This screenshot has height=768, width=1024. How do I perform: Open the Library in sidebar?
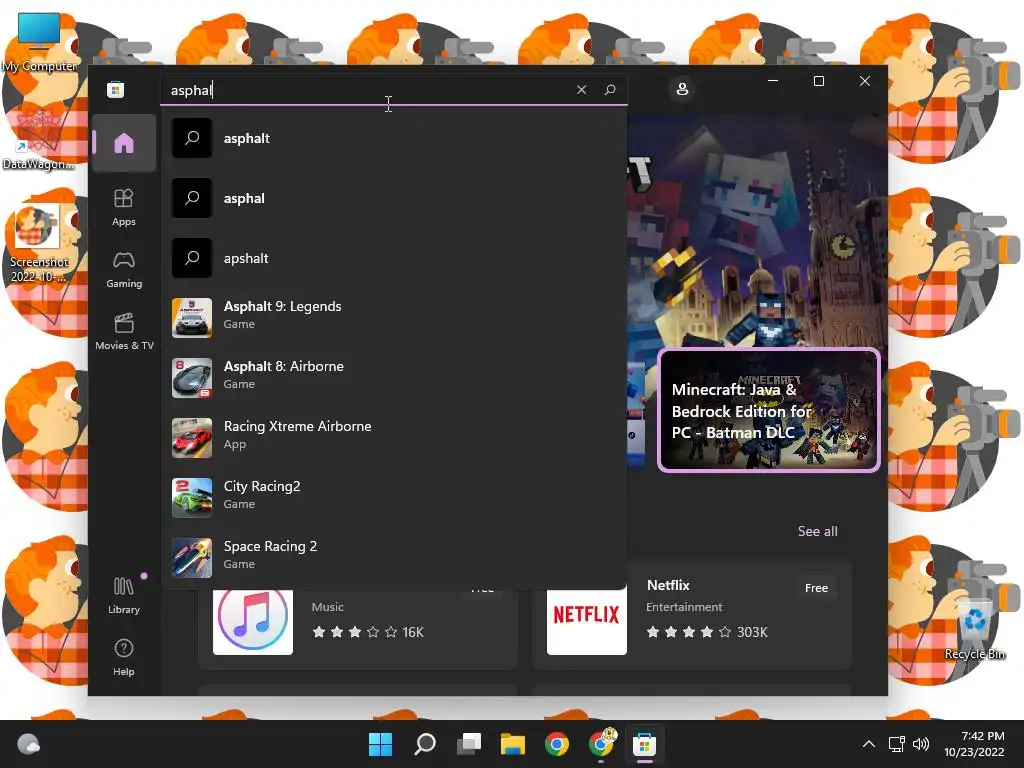(x=123, y=595)
